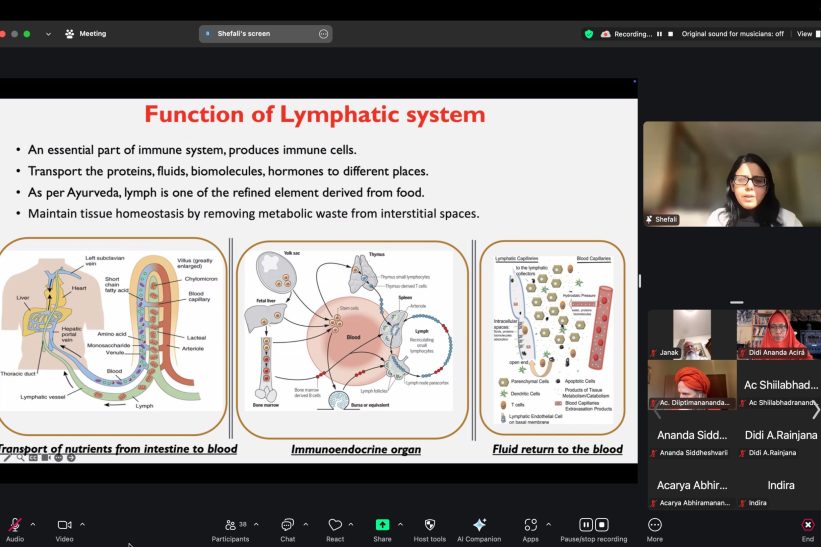Image resolution: width=821 pixels, height=547 pixels.
Task: Open the More options ellipsis icon
Action: [655, 525]
